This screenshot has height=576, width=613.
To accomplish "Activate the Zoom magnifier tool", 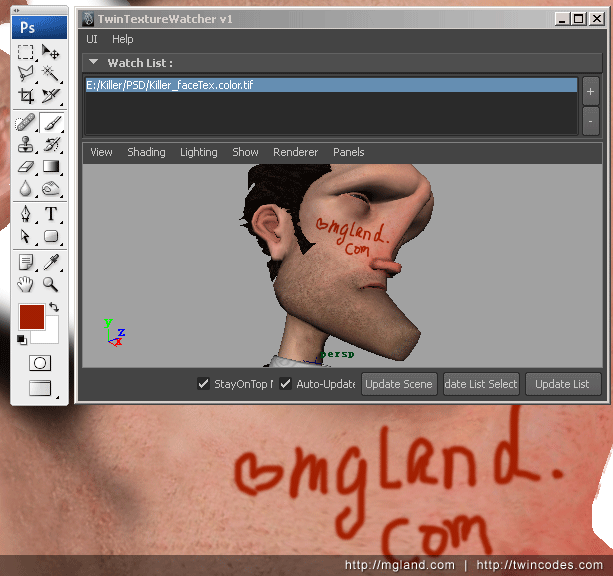I will [51, 284].
